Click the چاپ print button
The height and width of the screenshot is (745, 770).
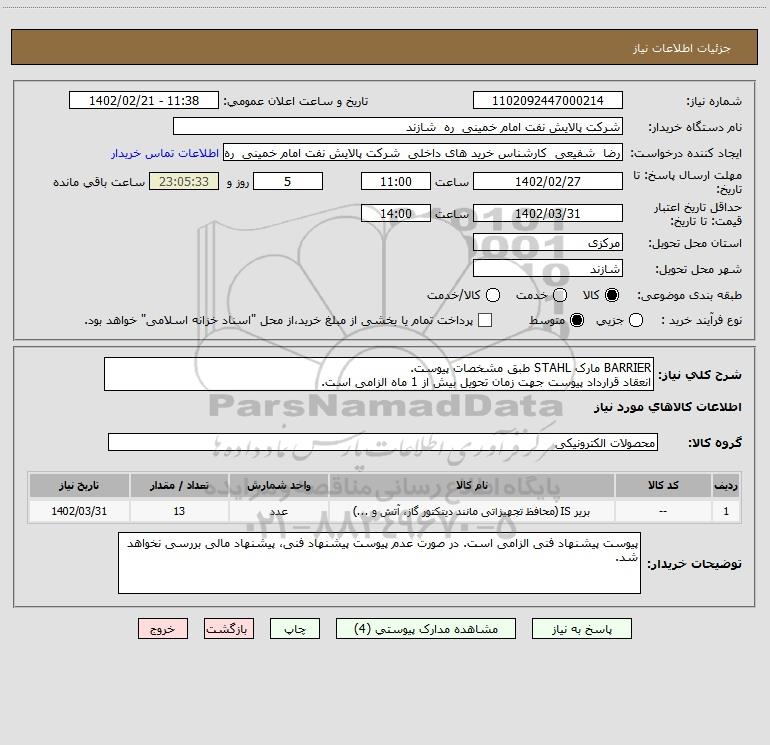295,629
